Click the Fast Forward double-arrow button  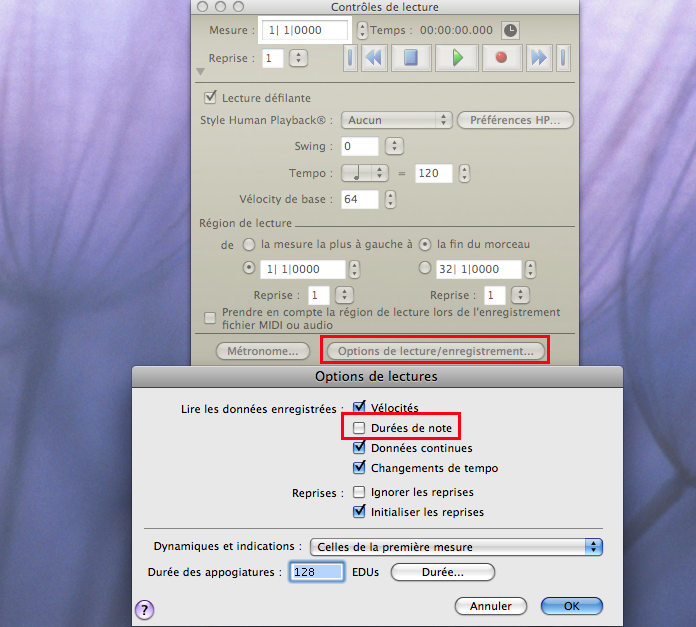click(539, 58)
